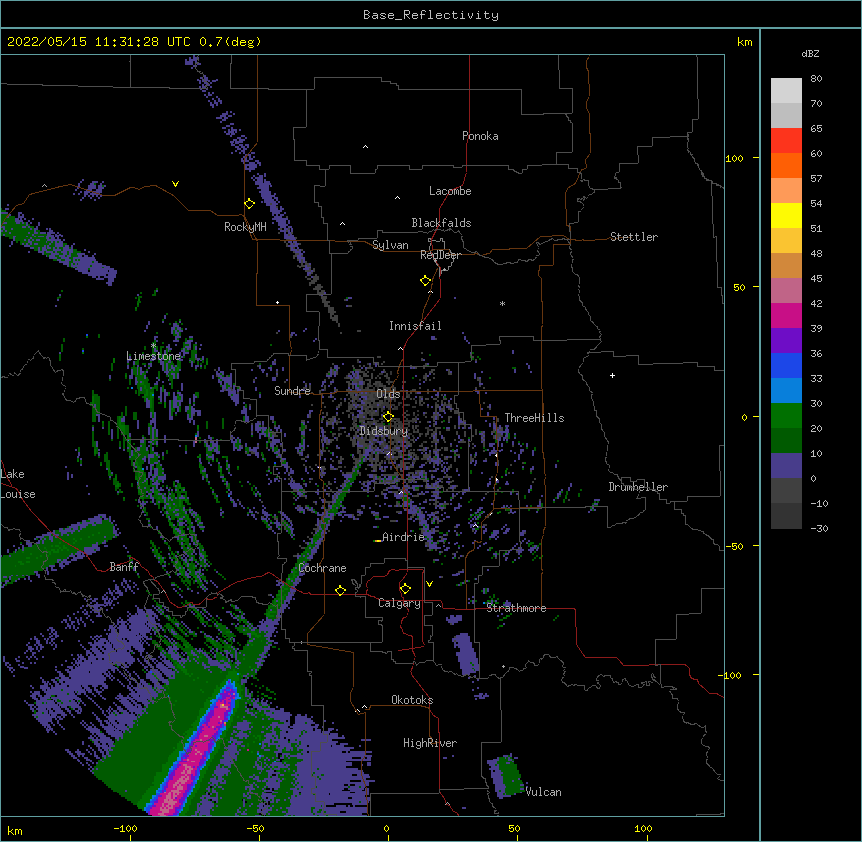The width and height of the screenshot is (862, 842).
Task: Click the Lacombe label
Action: coord(450,191)
